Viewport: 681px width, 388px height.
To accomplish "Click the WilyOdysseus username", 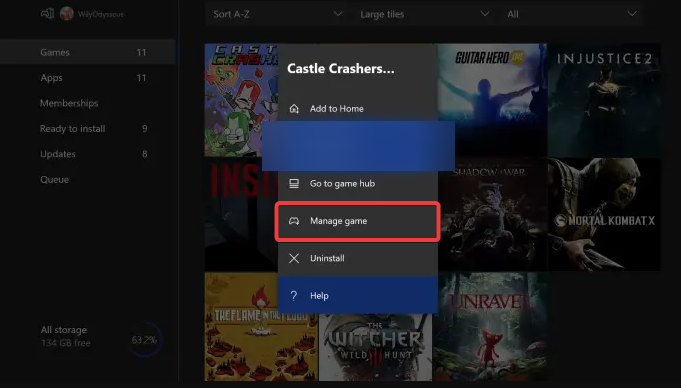I will pyautogui.click(x=100, y=14).
